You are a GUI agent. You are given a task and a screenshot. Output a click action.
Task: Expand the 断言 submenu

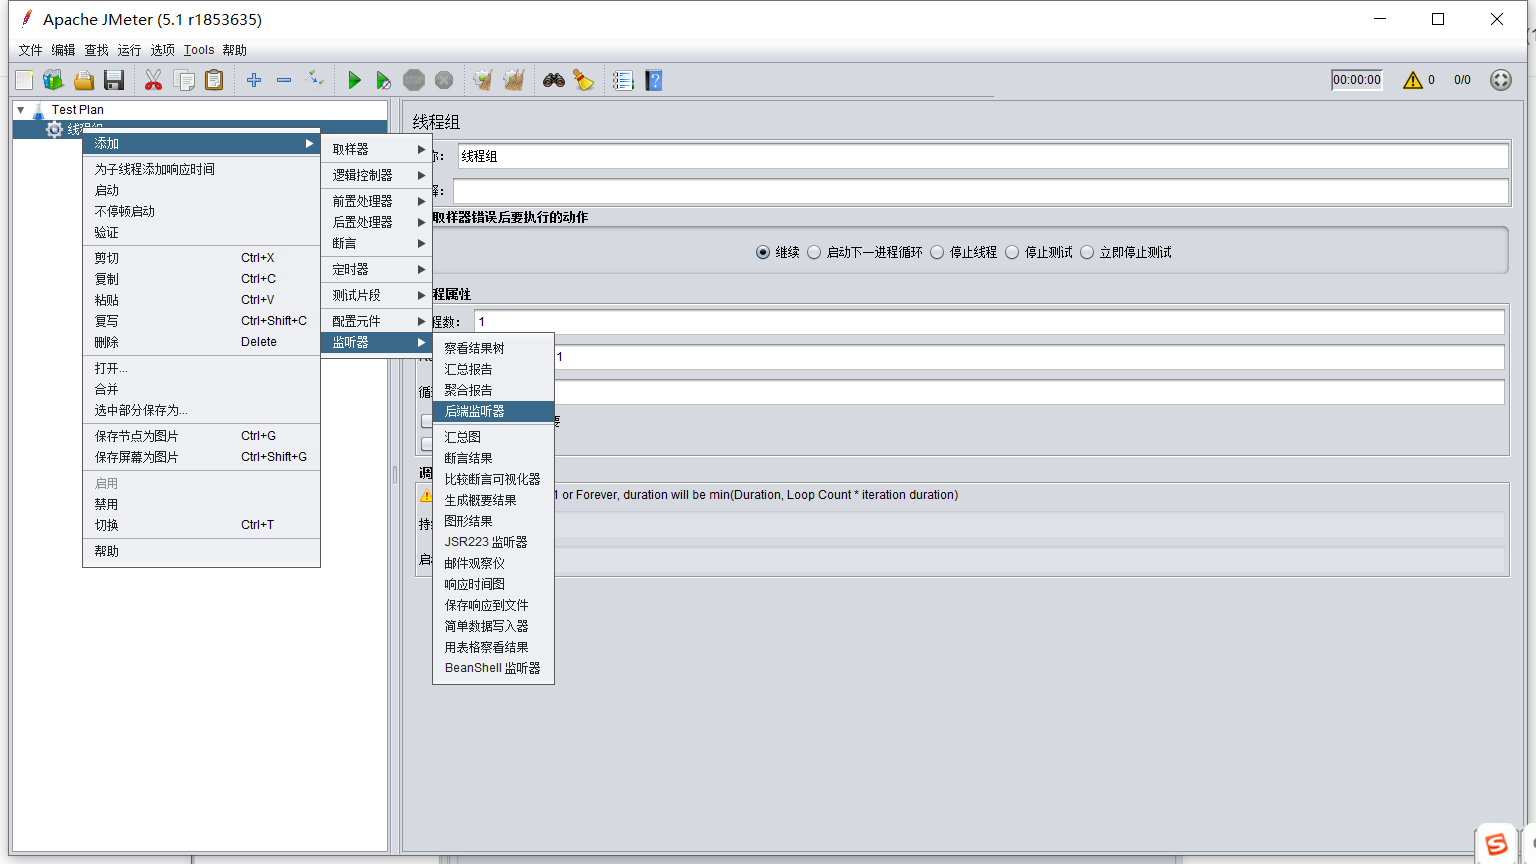point(376,243)
